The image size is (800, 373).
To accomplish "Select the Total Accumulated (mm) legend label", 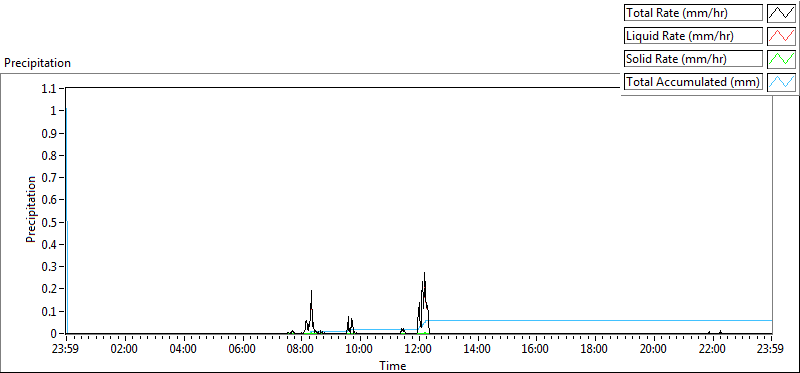I will (x=693, y=82).
